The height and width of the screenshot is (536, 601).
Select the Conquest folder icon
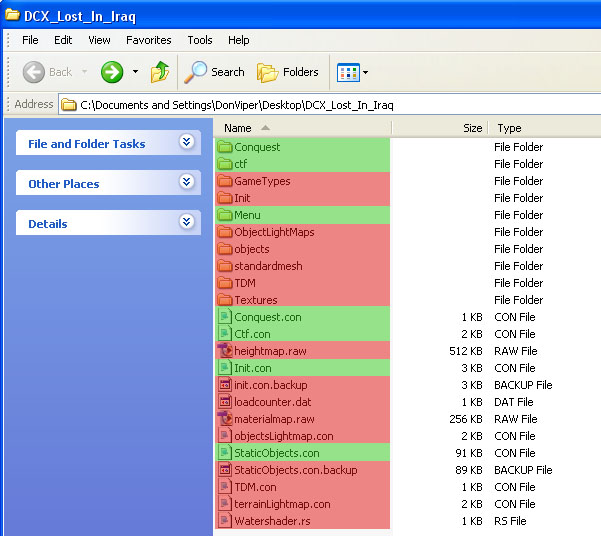[x=225, y=147]
